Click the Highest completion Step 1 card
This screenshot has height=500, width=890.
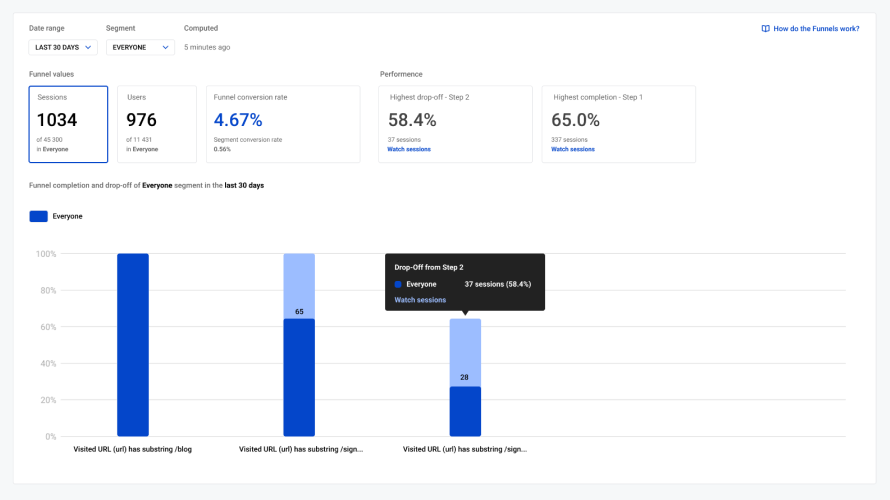(618, 124)
